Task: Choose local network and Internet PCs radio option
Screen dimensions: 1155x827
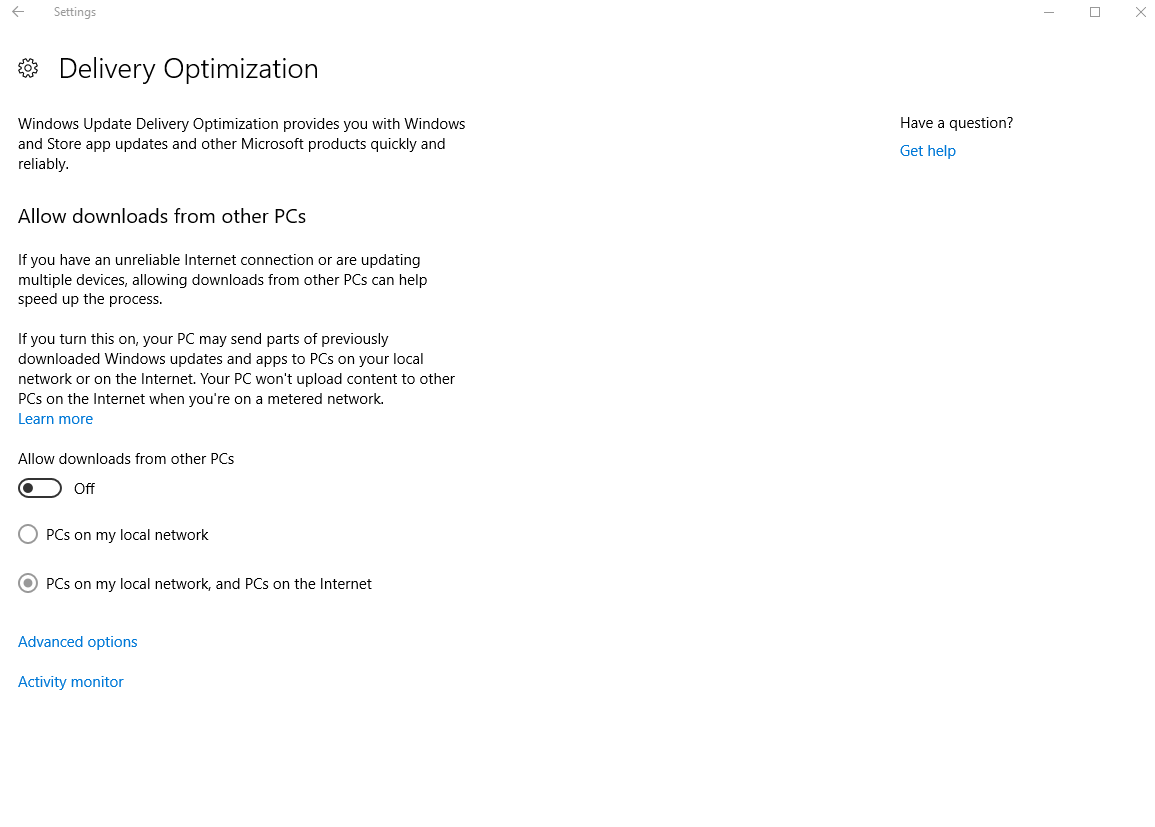Action: click(28, 584)
